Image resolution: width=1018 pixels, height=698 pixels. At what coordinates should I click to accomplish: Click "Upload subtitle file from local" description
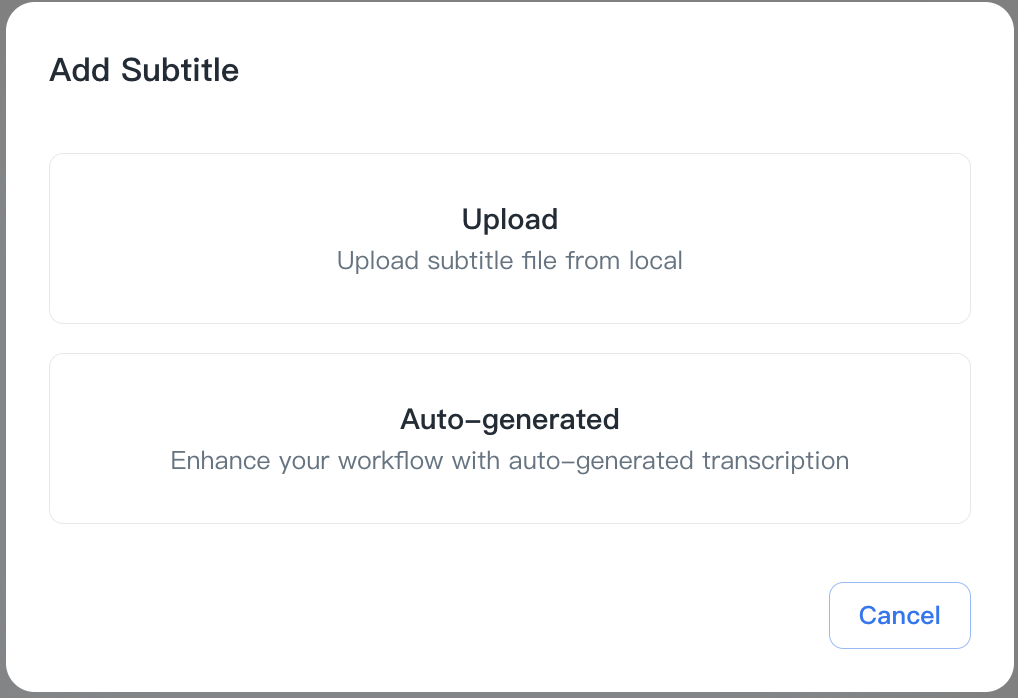pos(509,261)
